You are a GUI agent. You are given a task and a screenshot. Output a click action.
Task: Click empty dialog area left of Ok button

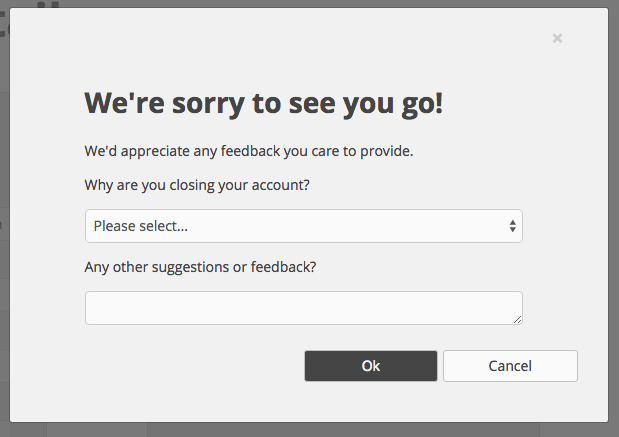(x=193, y=366)
